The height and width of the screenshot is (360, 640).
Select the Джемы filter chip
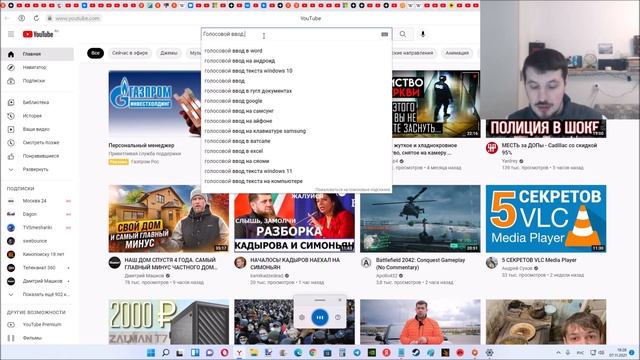[169, 53]
